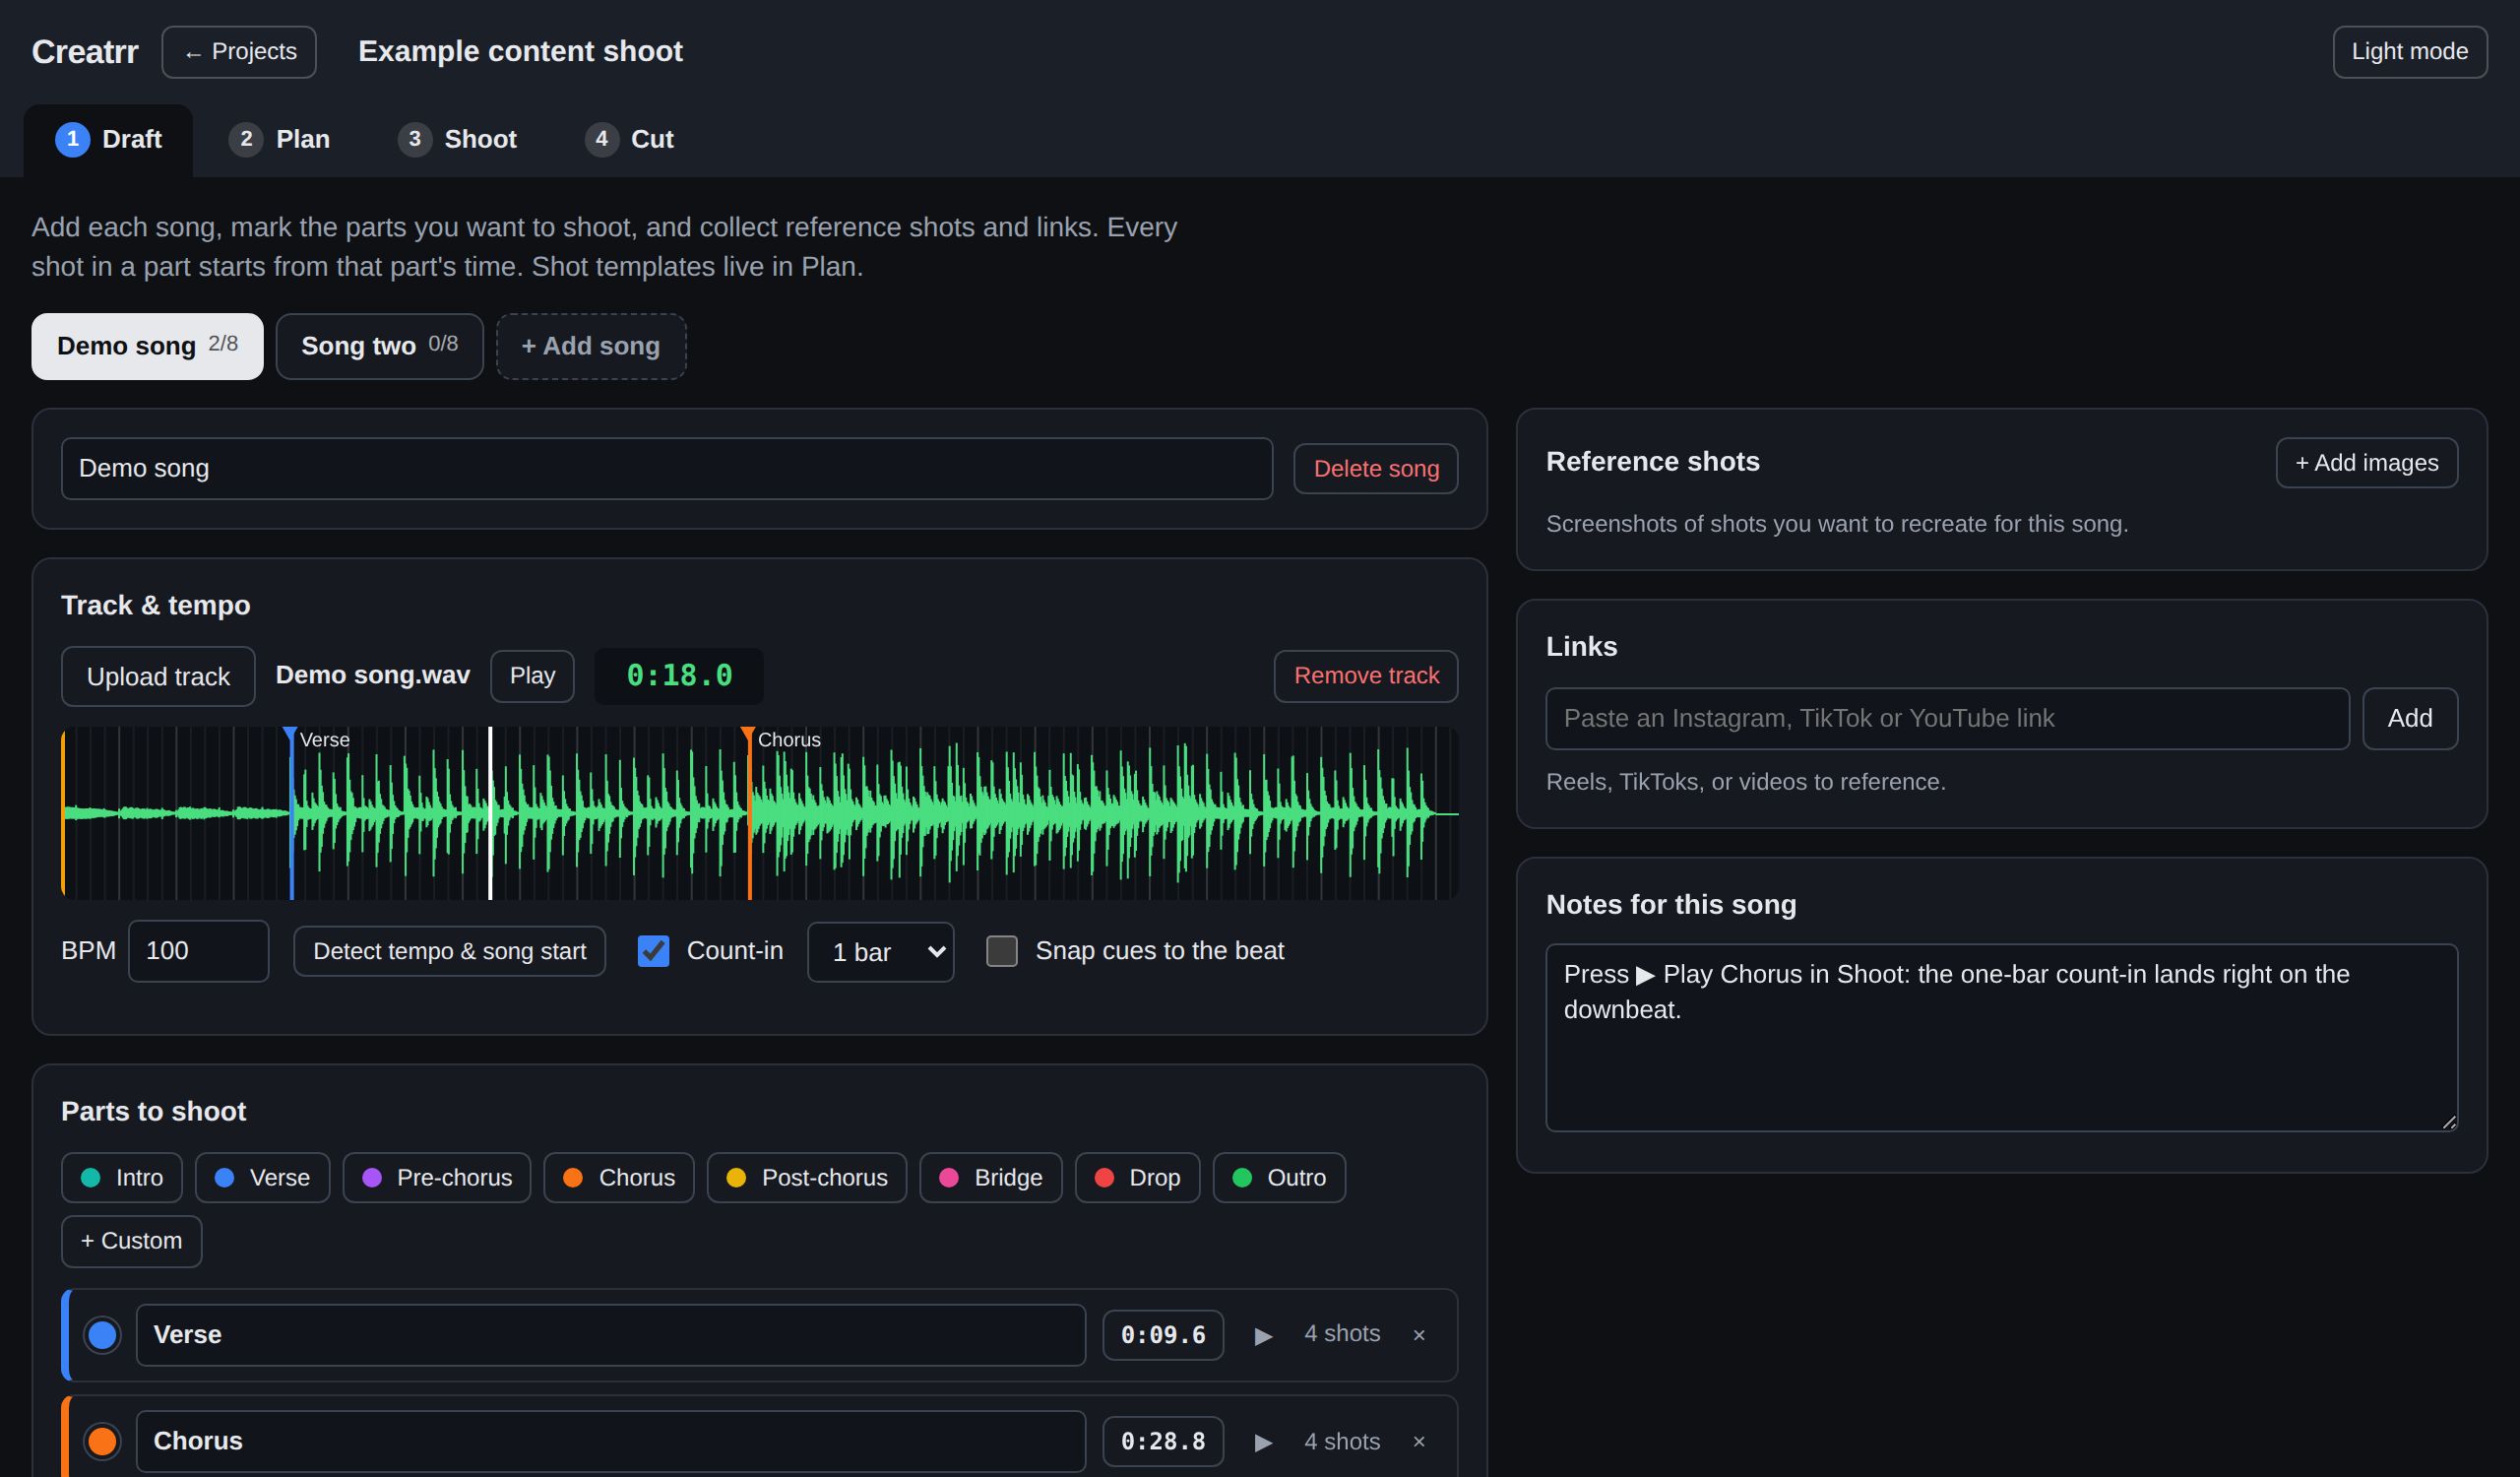Add a Verse part chip
The height and width of the screenshot is (1477, 2520).
pyautogui.click(x=262, y=1178)
